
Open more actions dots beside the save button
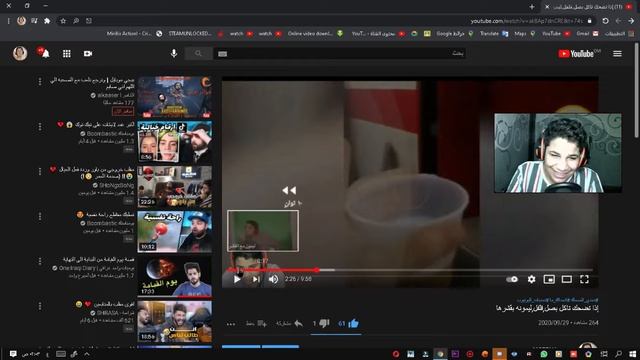[x=231, y=324]
